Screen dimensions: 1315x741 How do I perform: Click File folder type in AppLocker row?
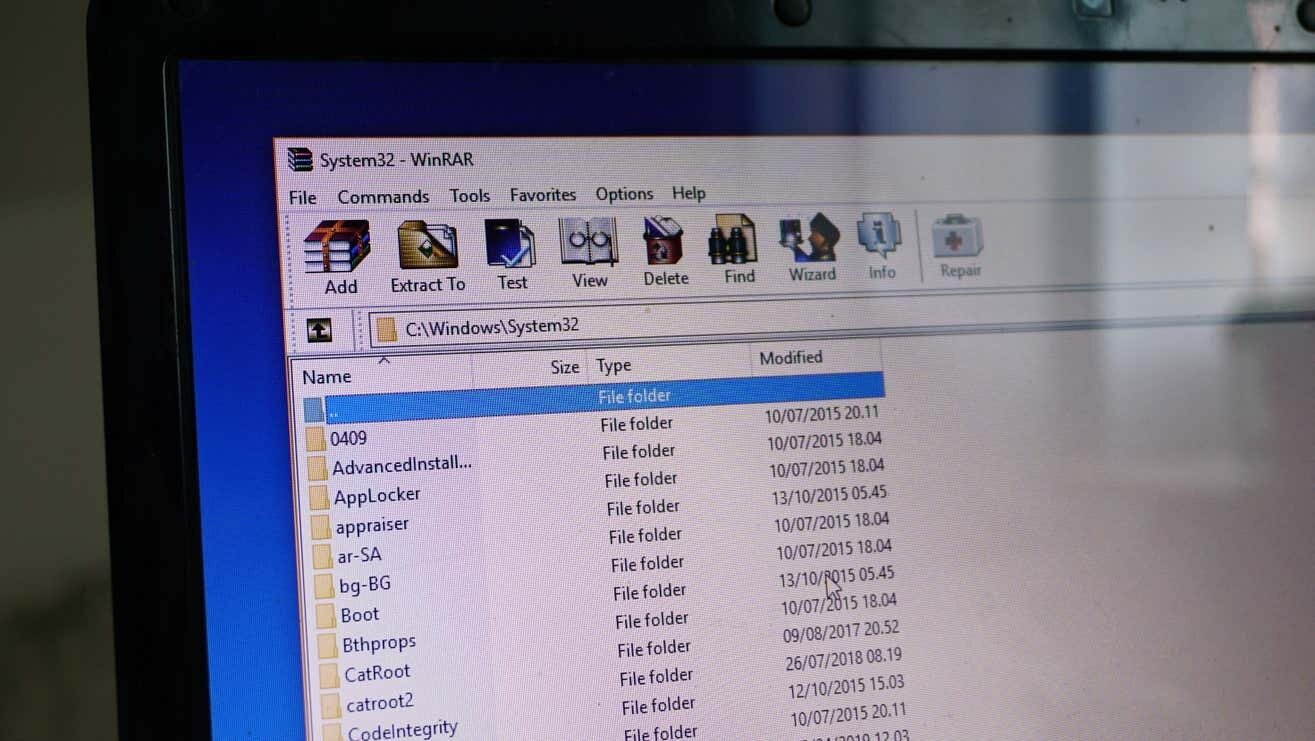coord(642,480)
